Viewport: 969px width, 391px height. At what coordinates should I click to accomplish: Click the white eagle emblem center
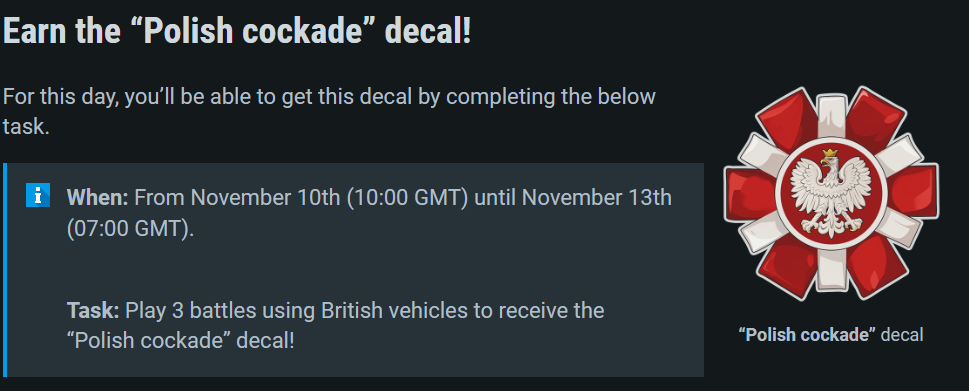click(831, 193)
